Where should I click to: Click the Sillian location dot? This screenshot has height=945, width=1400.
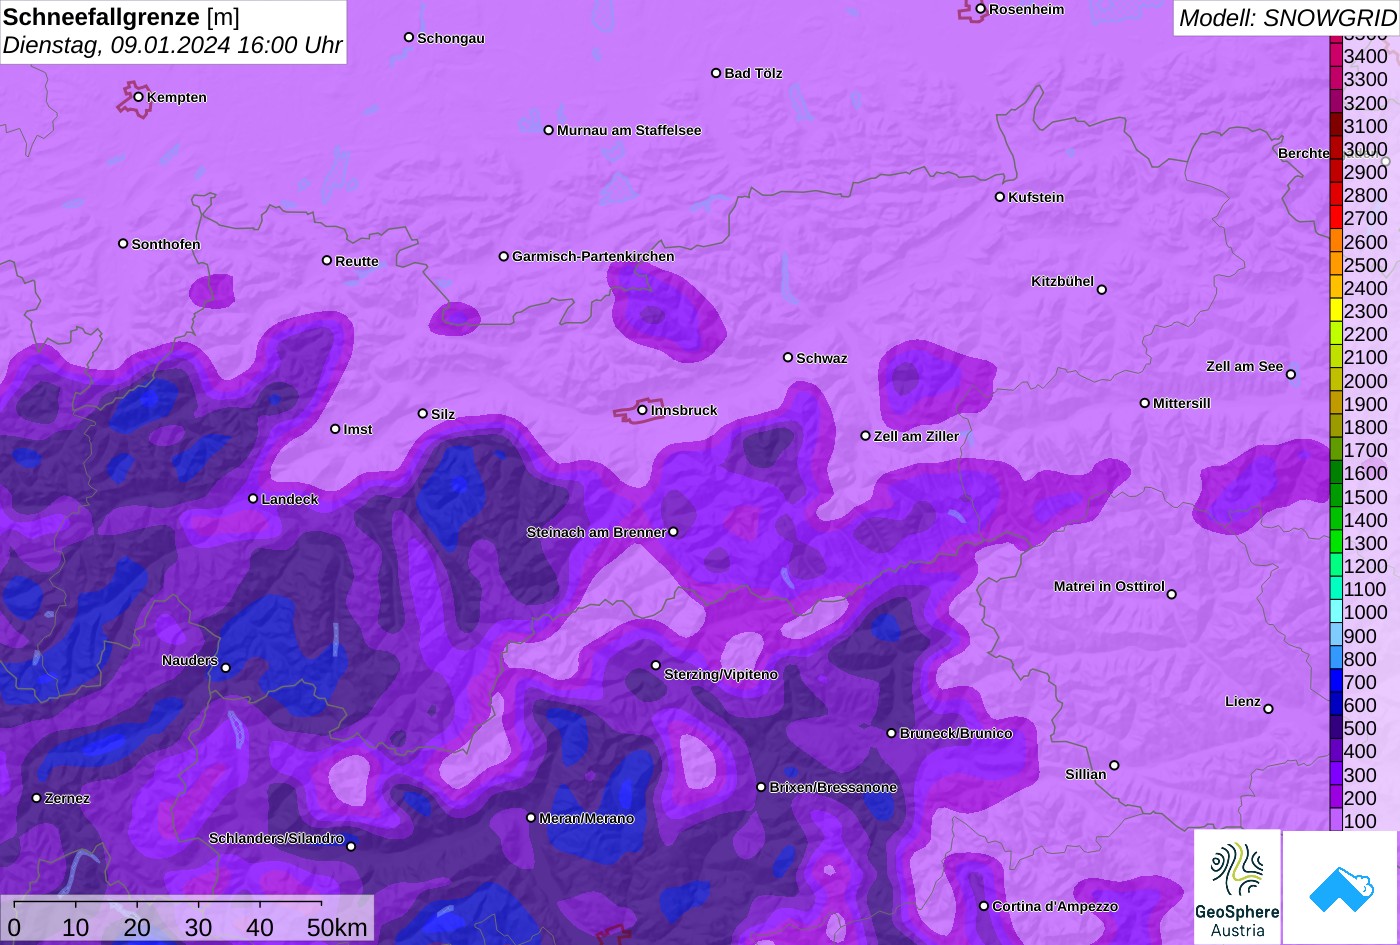pos(1114,766)
